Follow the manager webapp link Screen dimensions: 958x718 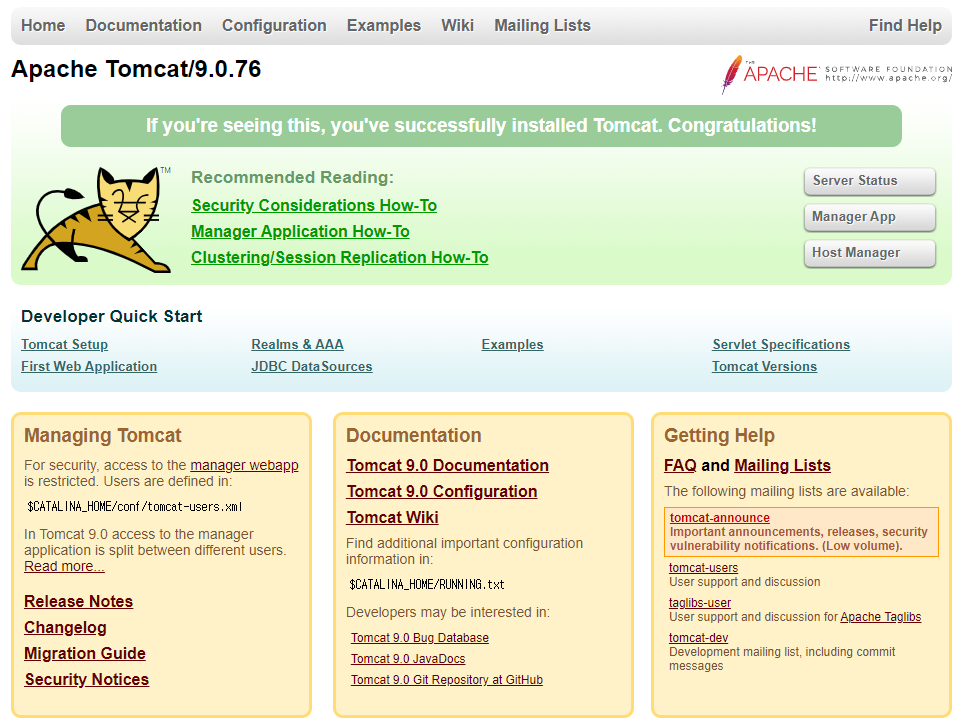[x=244, y=466]
